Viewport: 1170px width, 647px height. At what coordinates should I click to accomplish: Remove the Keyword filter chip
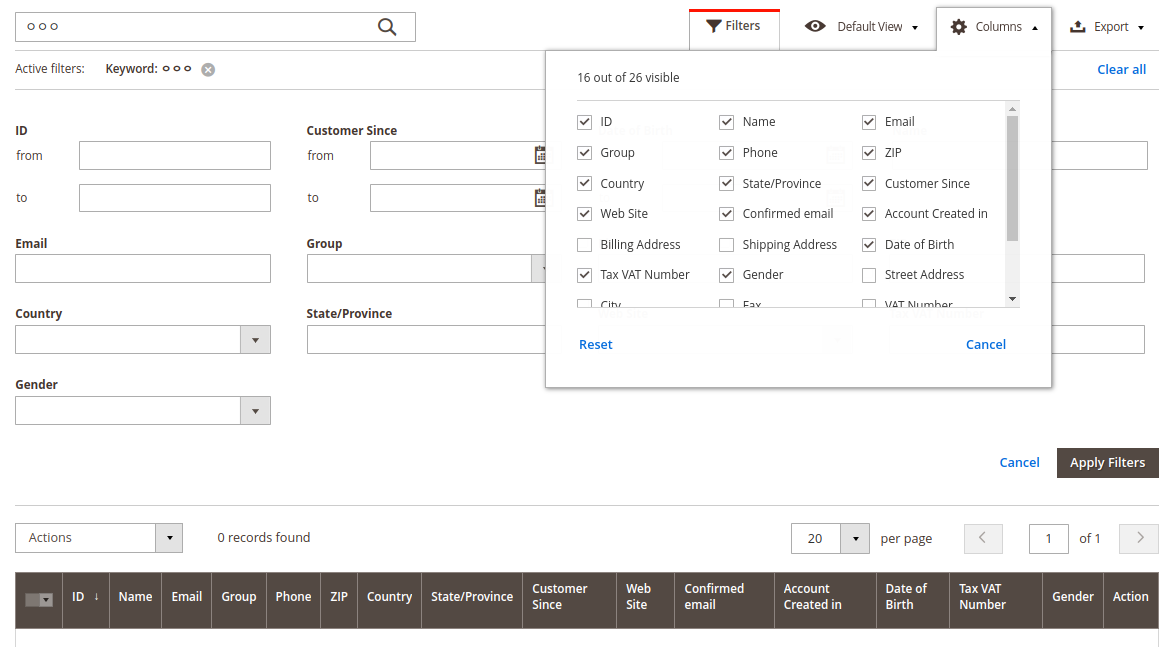(x=208, y=69)
